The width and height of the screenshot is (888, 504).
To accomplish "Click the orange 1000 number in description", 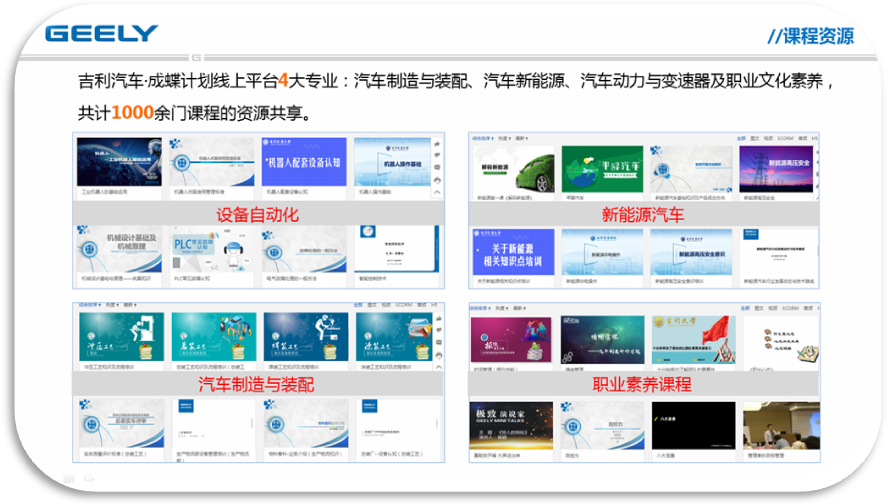I will (133, 113).
